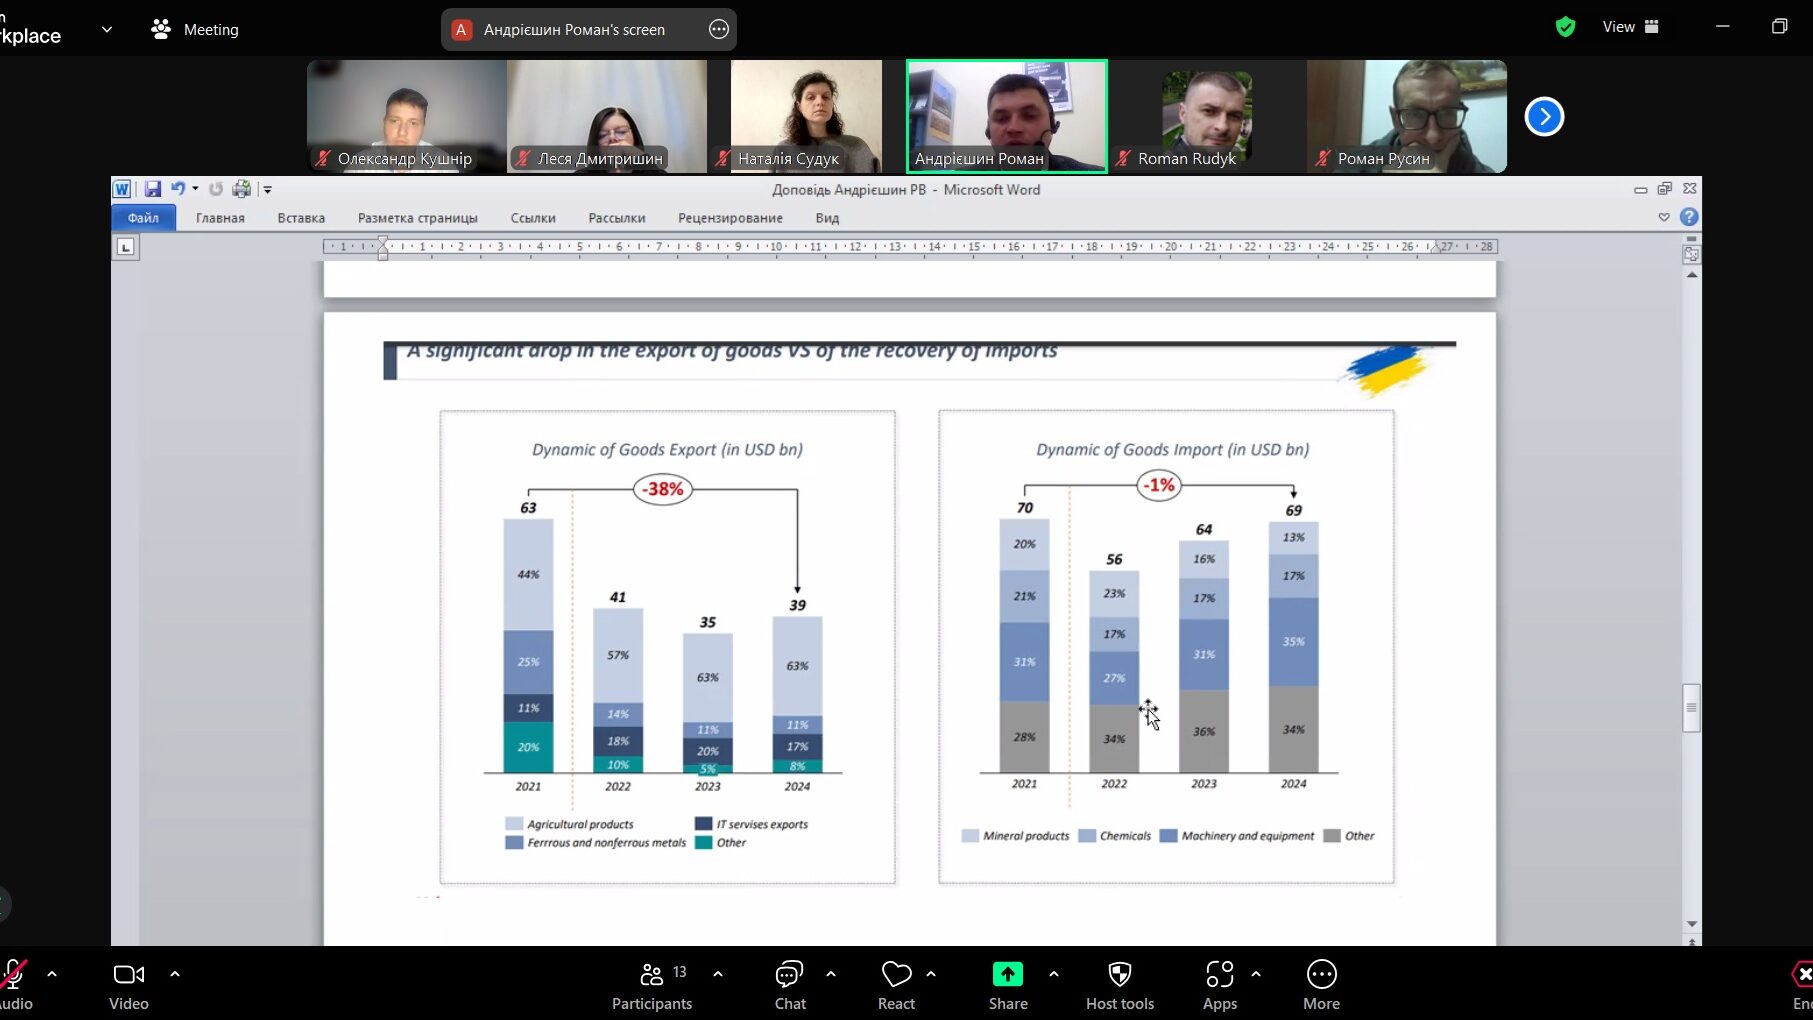
Task: Expand the Participants options chevron
Action: (718, 973)
